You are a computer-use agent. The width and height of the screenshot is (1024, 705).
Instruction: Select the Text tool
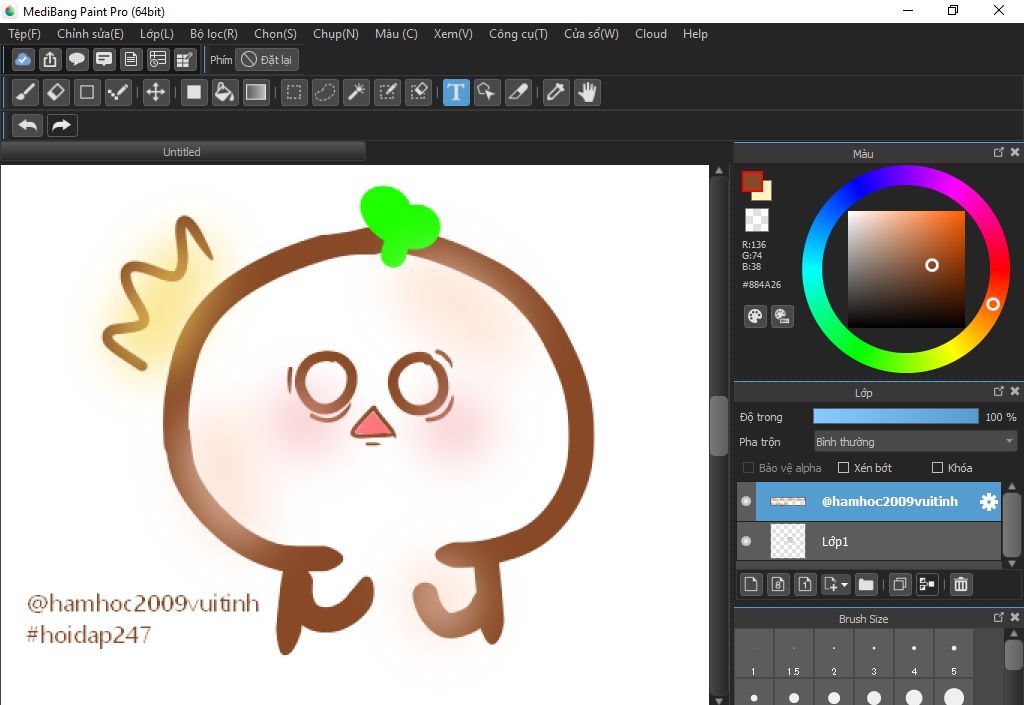[456, 93]
